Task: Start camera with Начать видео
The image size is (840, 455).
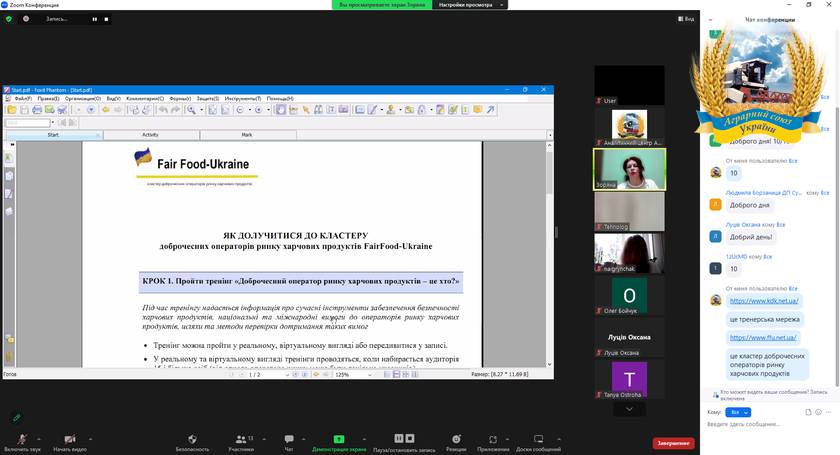Action: [x=70, y=442]
